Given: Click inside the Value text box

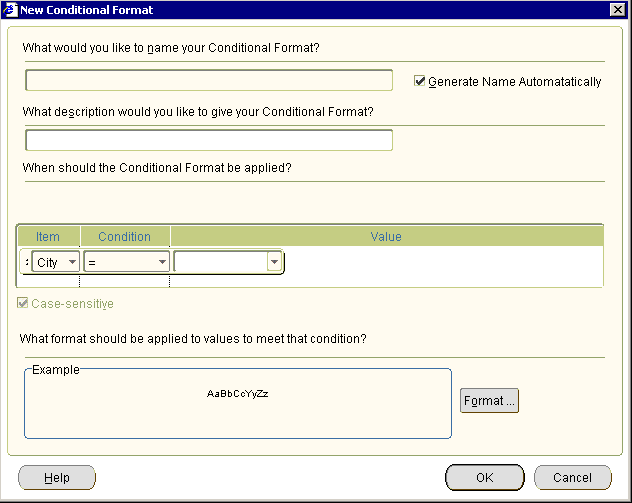Looking at the screenshot, I should (x=220, y=263).
